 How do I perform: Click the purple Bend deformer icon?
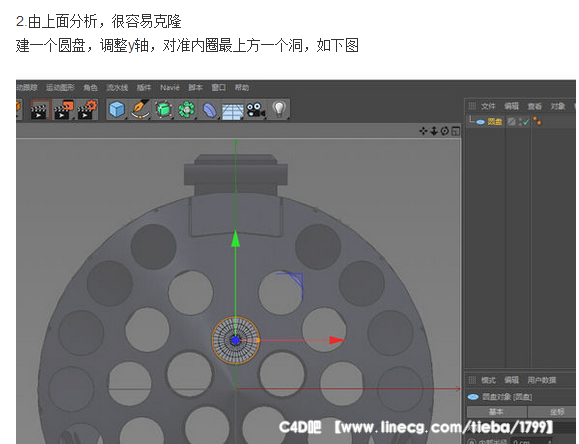(x=209, y=110)
